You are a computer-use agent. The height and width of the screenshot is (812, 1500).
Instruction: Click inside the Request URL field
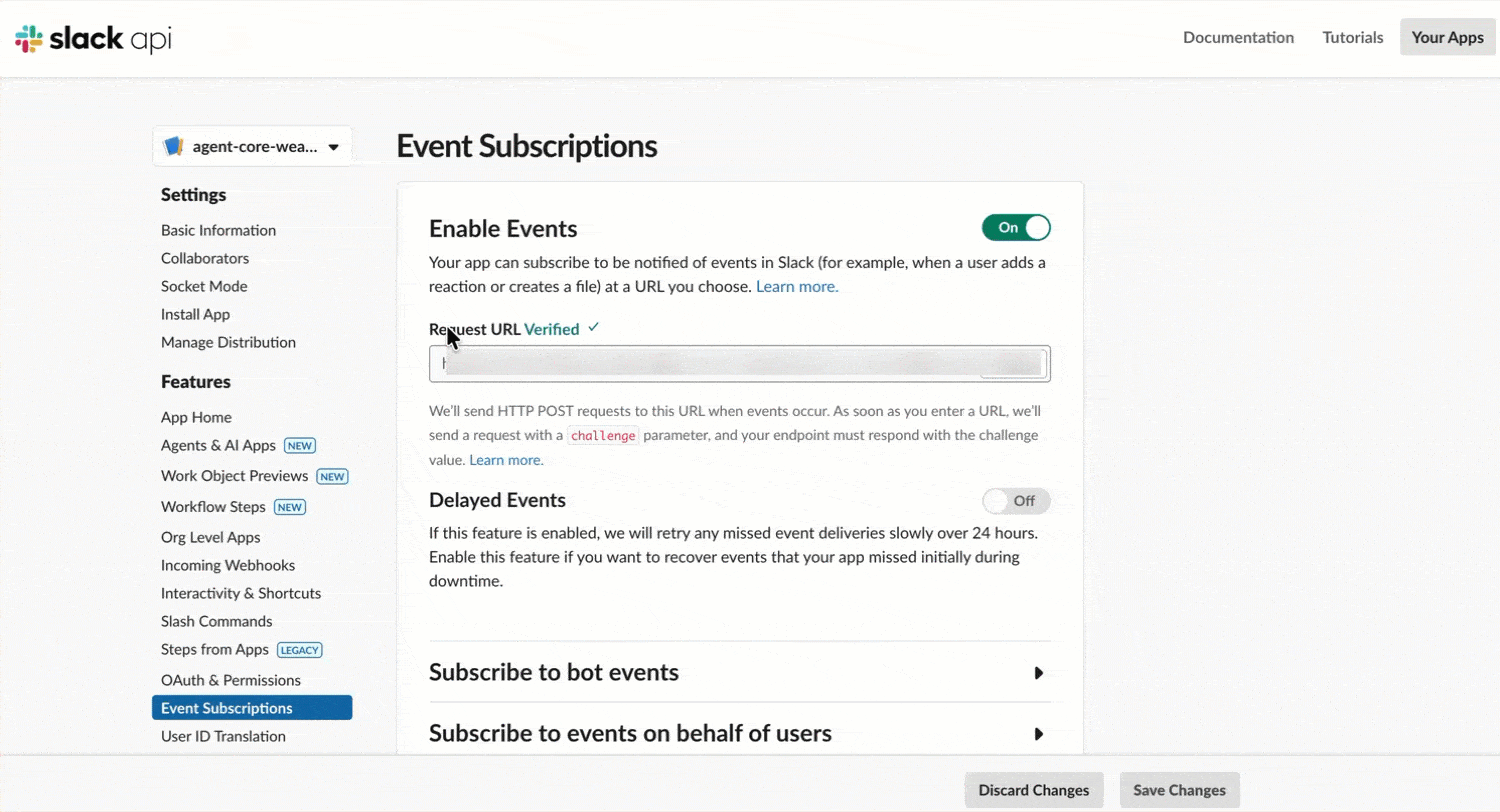pyautogui.click(x=740, y=363)
